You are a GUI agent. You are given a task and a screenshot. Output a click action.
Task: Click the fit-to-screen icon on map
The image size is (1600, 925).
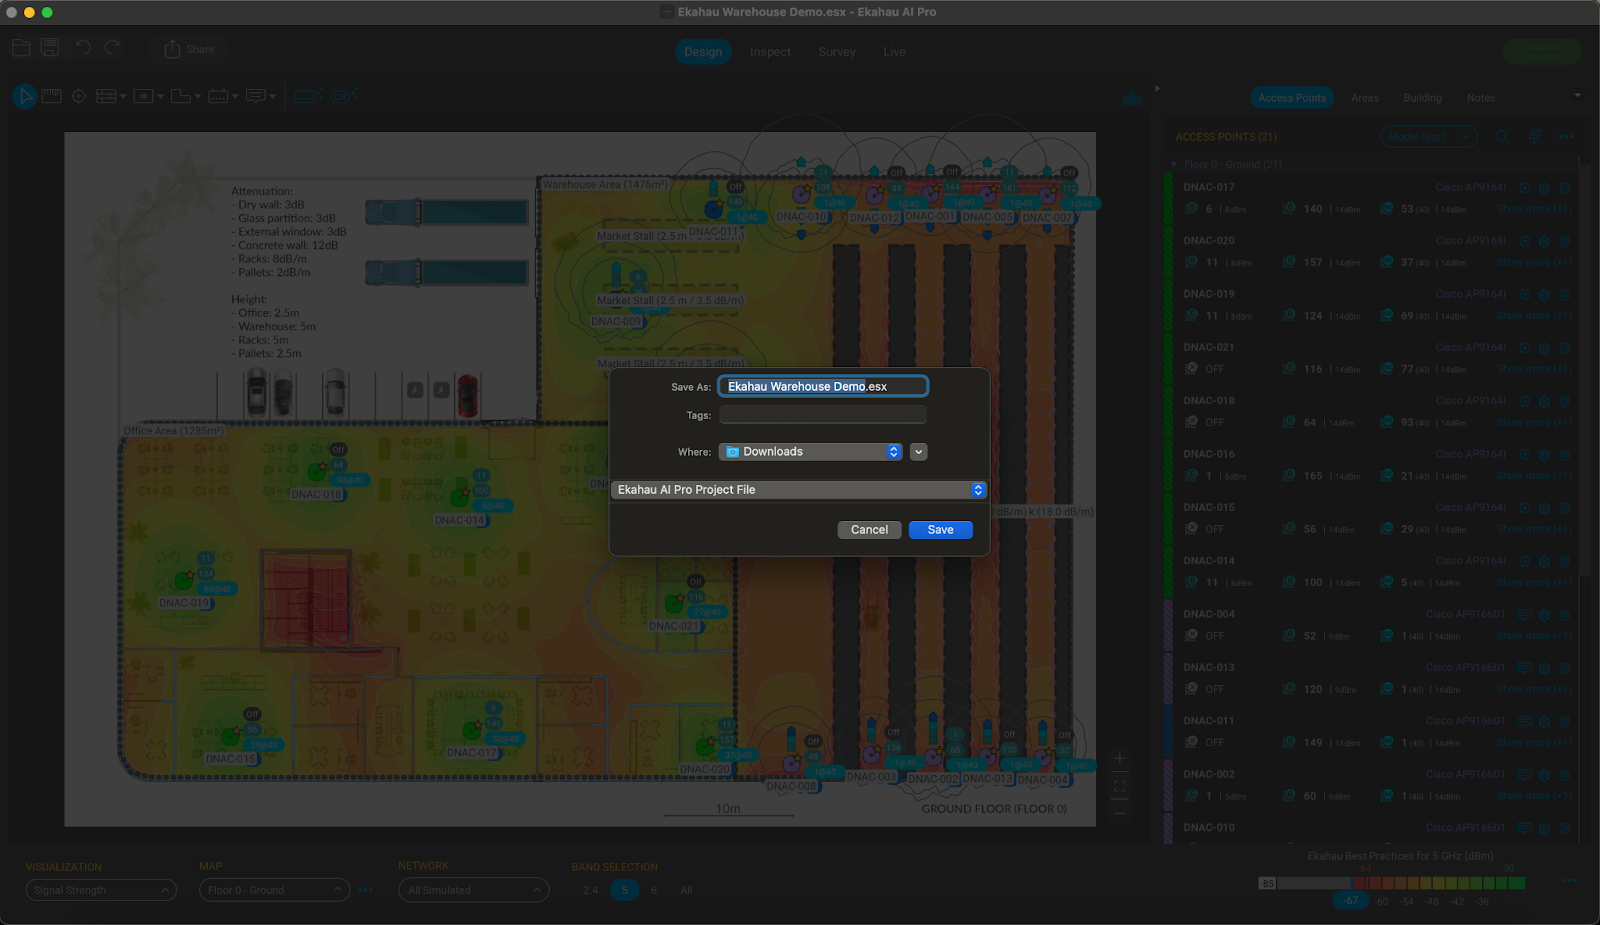1120,787
